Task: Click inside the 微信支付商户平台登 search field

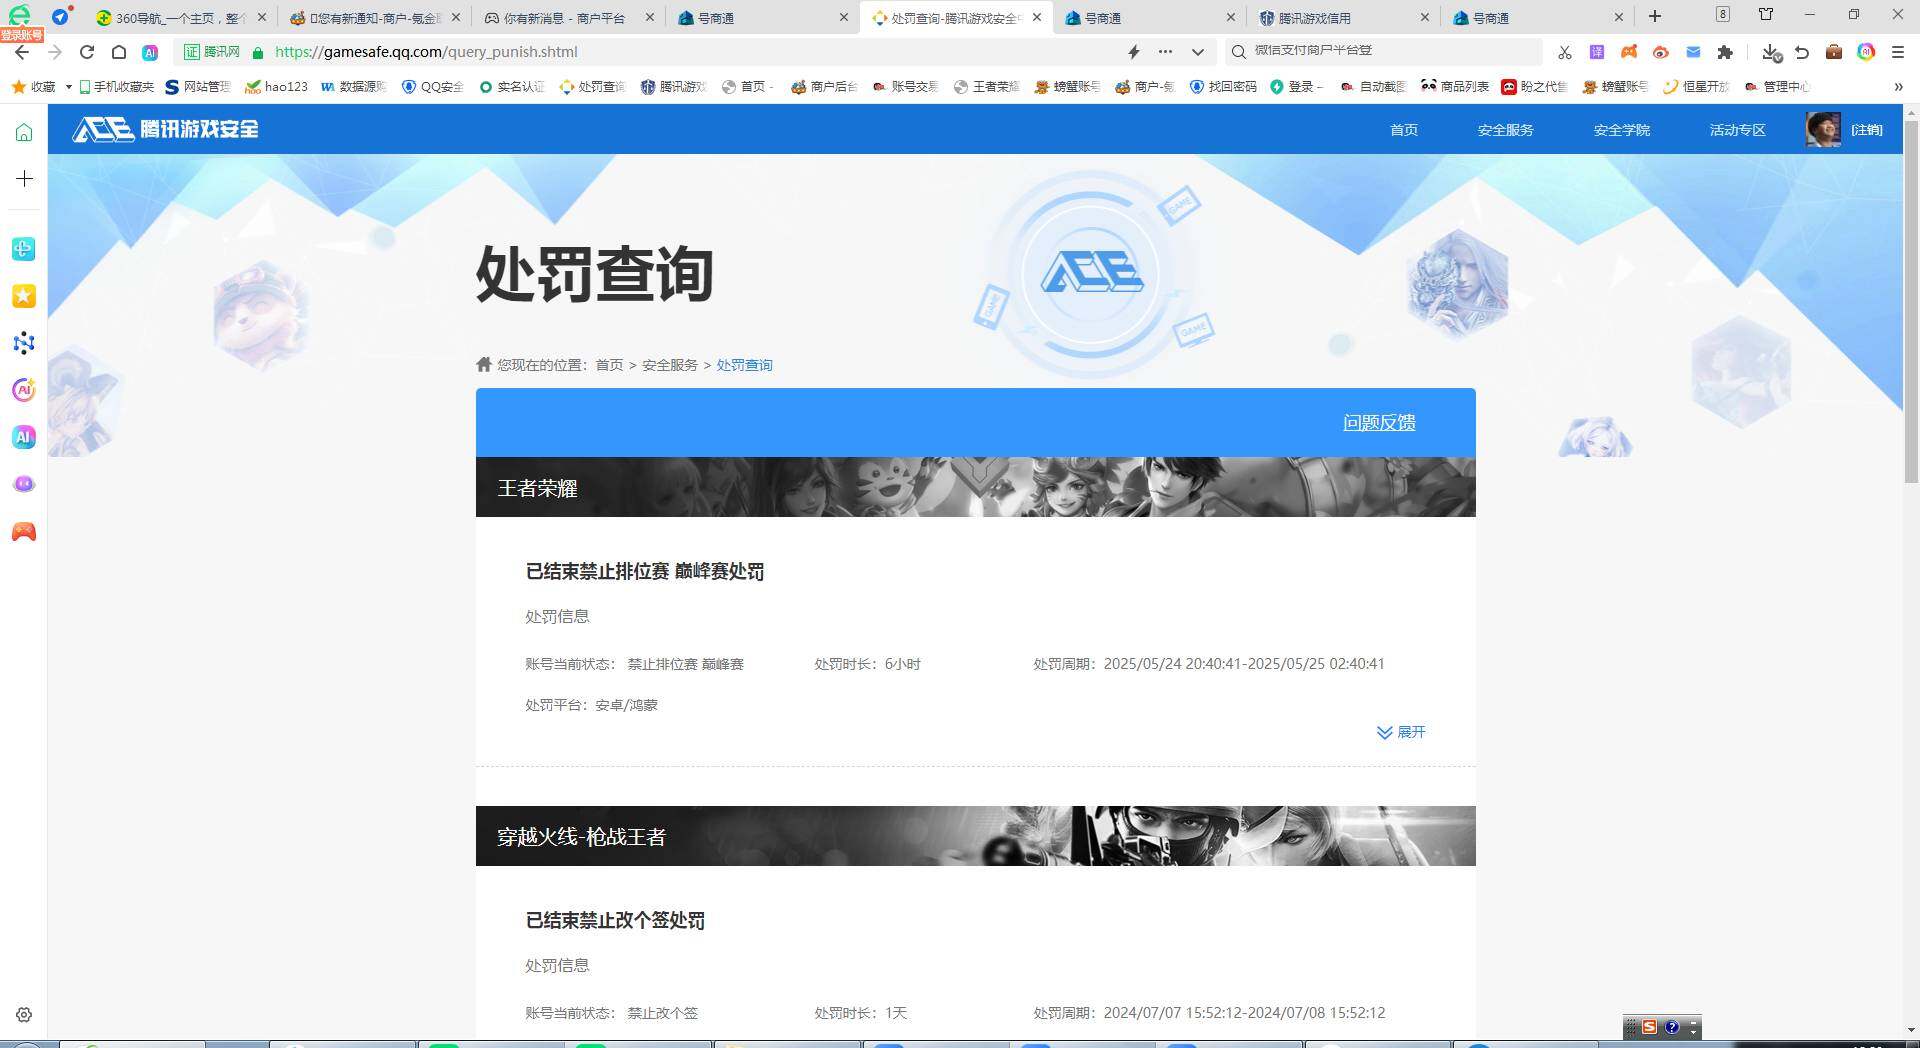Action: pyautogui.click(x=1380, y=51)
